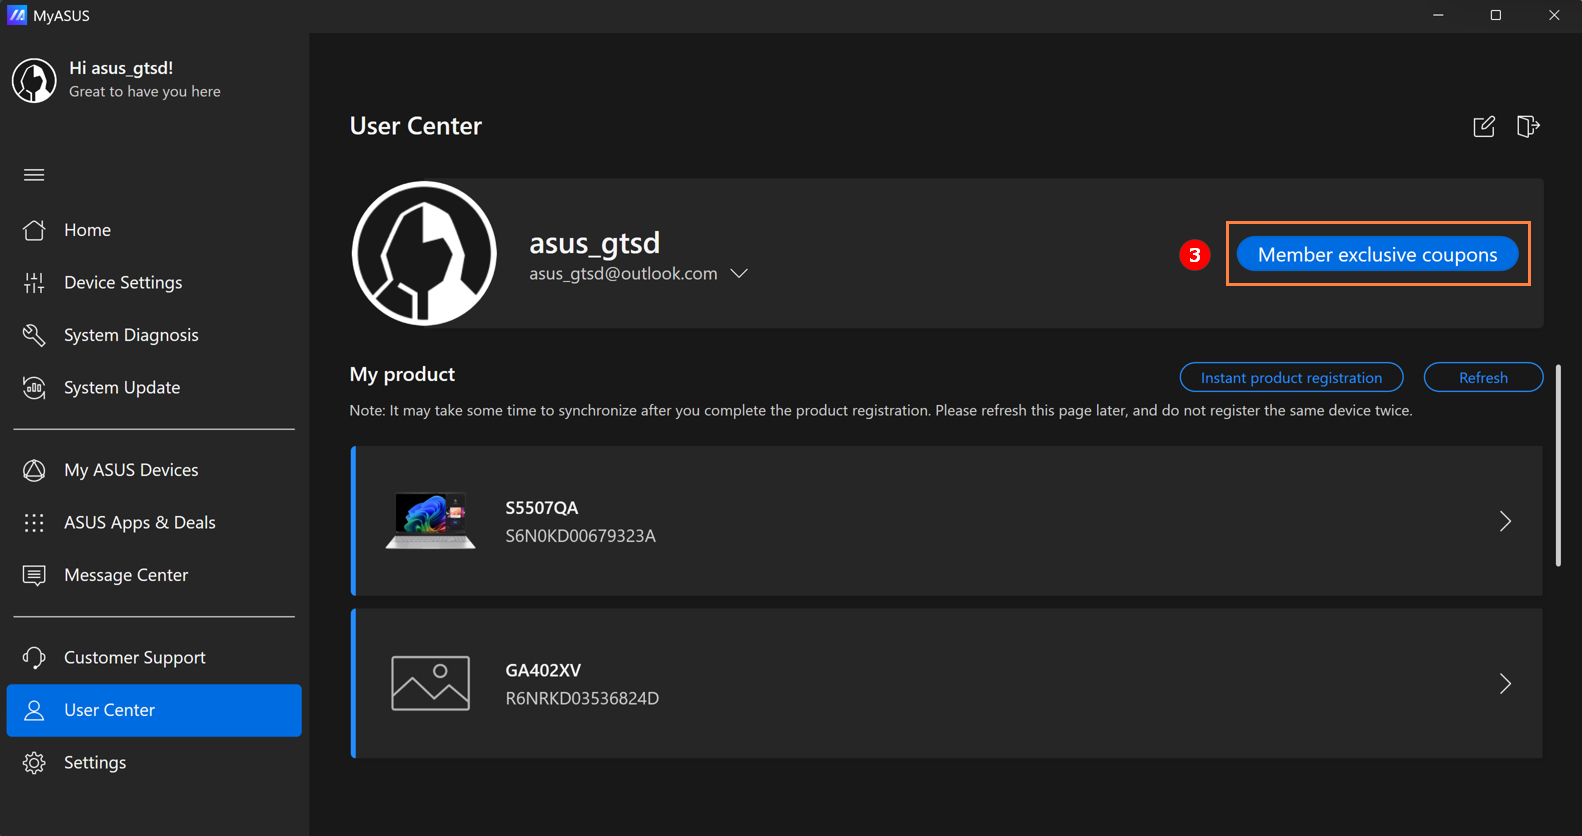Click the Customer Support headset icon
The height and width of the screenshot is (836, 1582).
tap(34, 658)
